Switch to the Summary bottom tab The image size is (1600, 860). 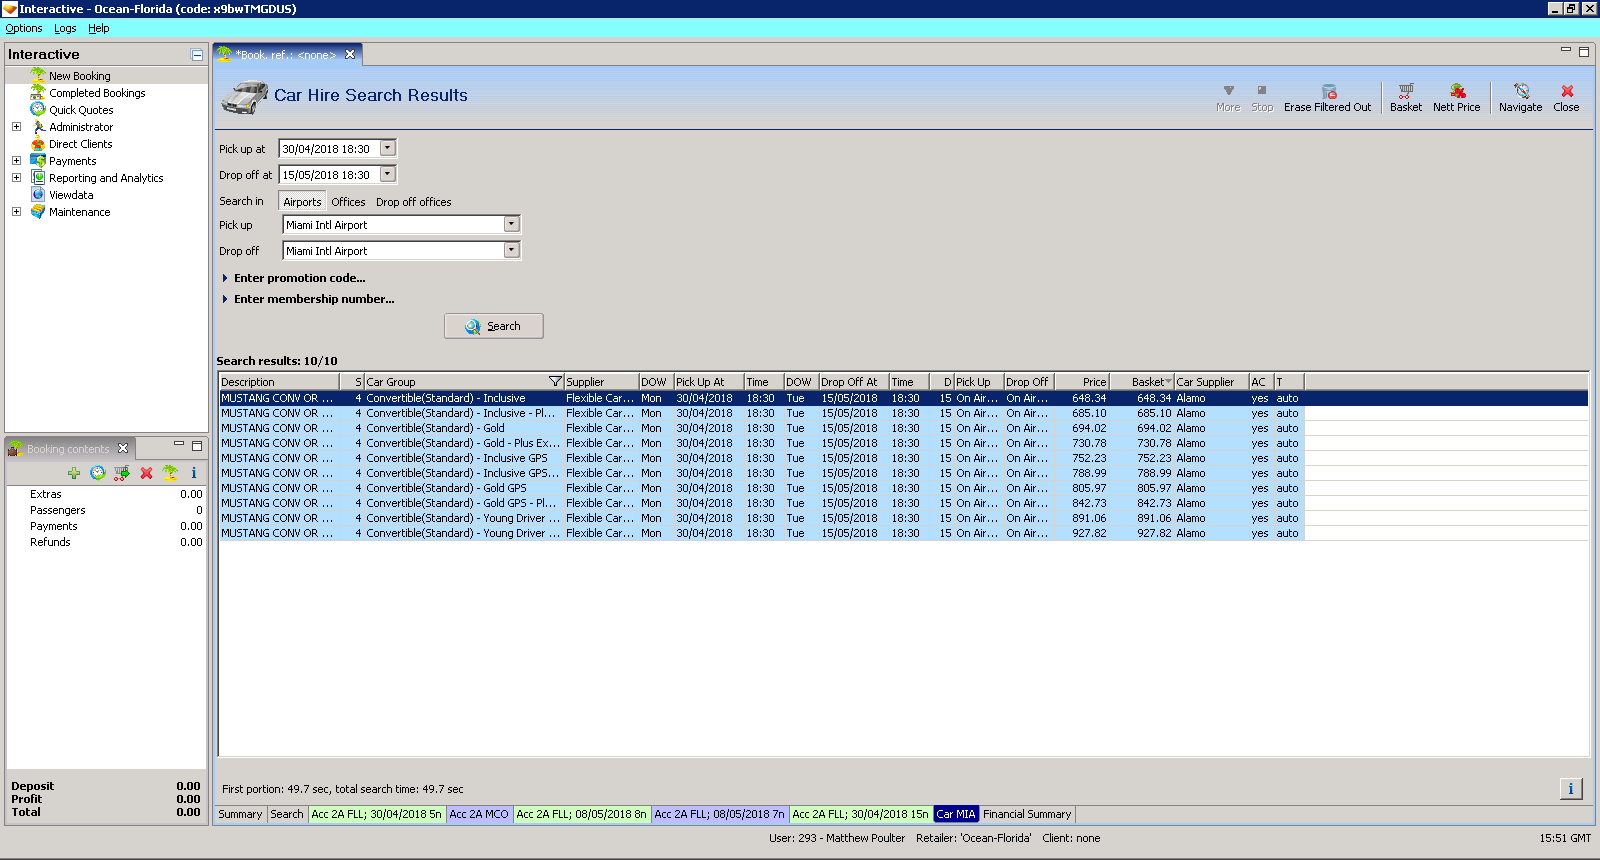pos(240,814)
